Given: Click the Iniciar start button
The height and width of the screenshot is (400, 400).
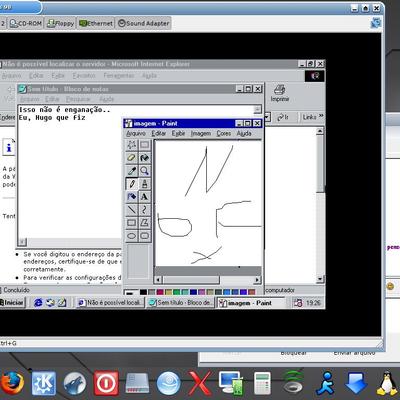Looking at the screenshot, I should click(x=12, y=303).
